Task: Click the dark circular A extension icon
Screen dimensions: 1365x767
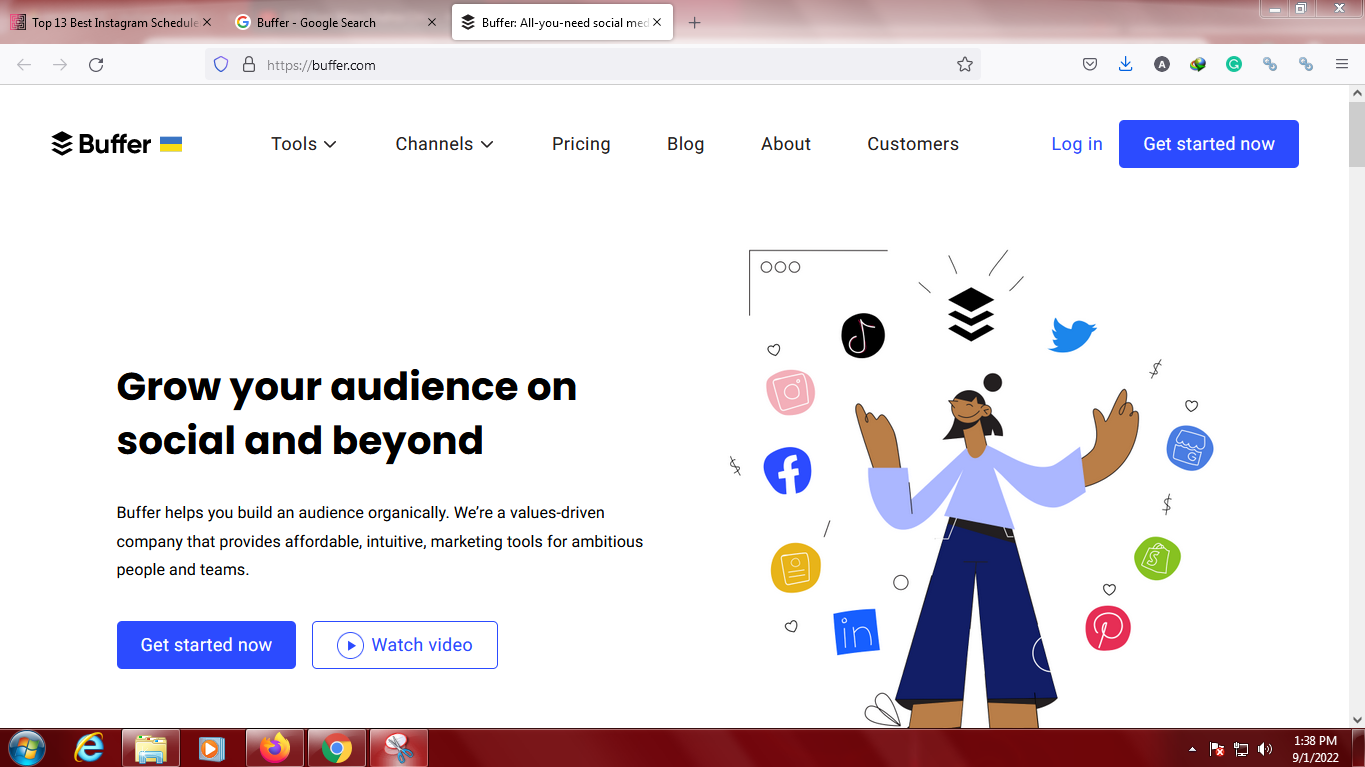Action: pyautogui.click(x=1161, y=64)
